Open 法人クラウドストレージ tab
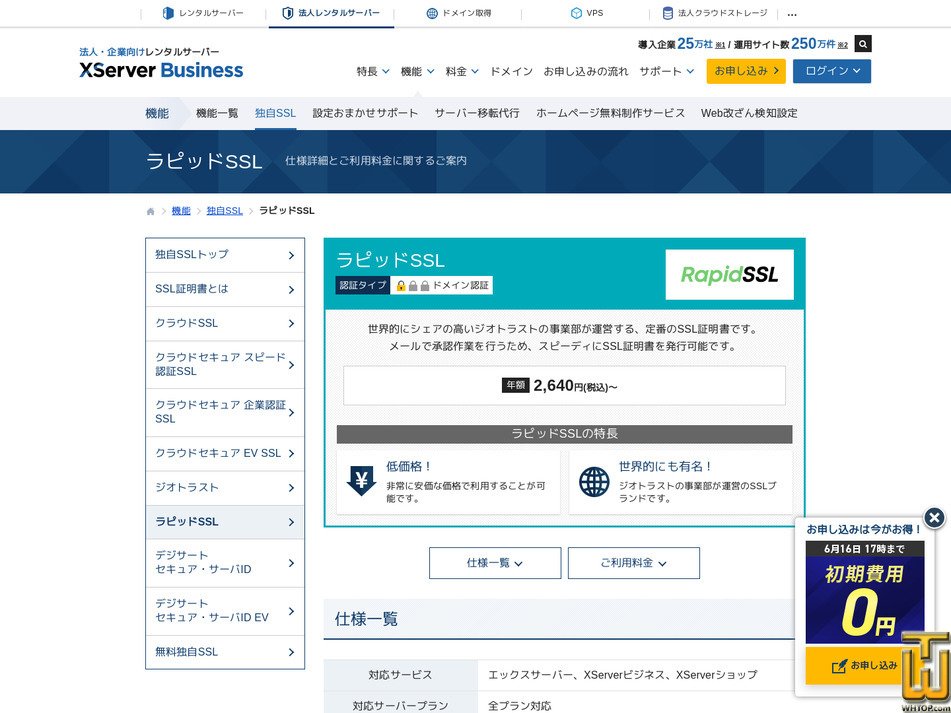Screen dimensions: 951x713 pos(714,13)
